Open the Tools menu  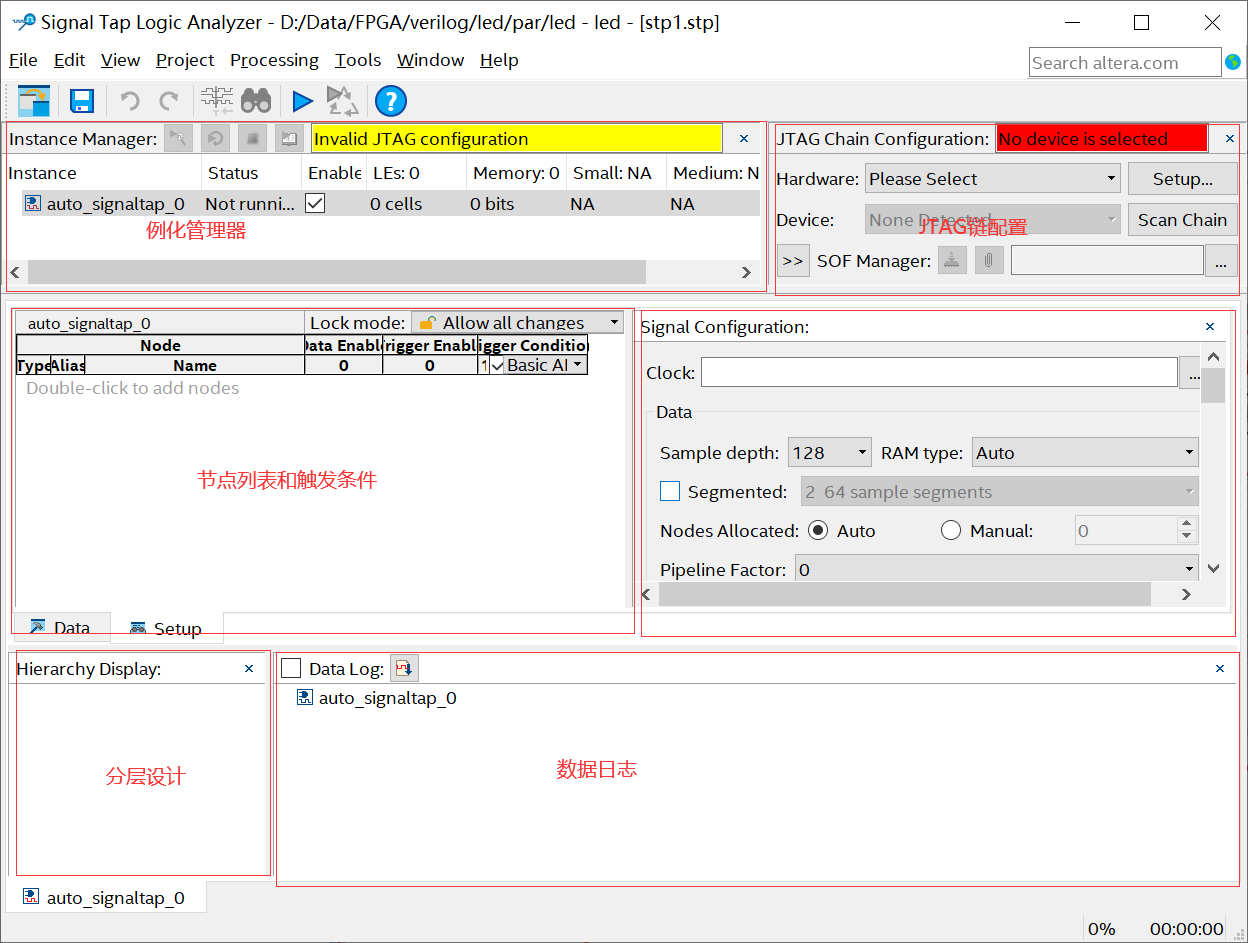pos(358,60)
